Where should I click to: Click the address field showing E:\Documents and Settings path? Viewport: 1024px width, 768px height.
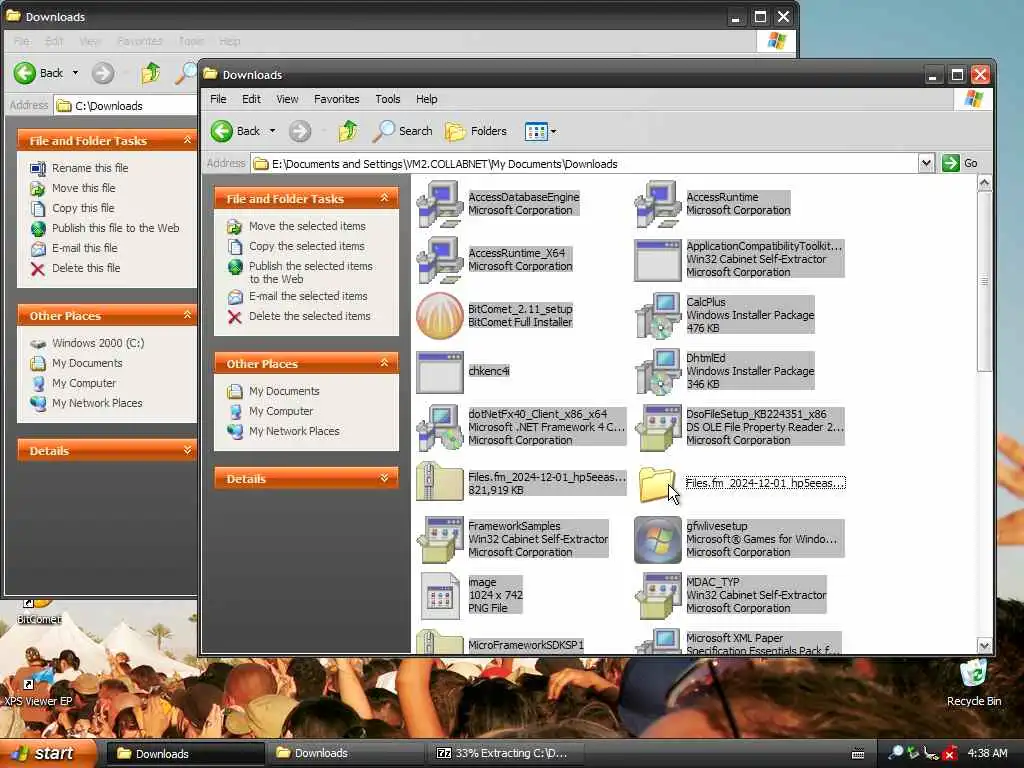pyautogui.click(x=584, y=163)
